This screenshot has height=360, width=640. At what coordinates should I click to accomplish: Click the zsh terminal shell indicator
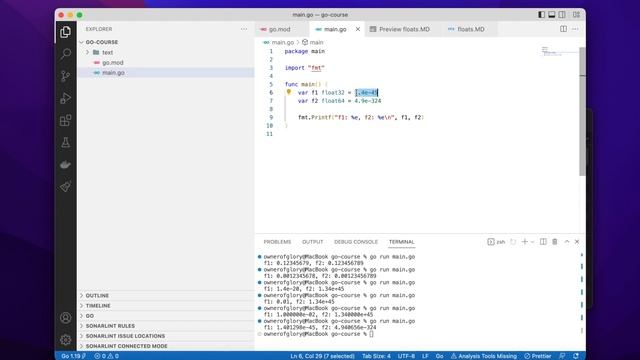496,242
